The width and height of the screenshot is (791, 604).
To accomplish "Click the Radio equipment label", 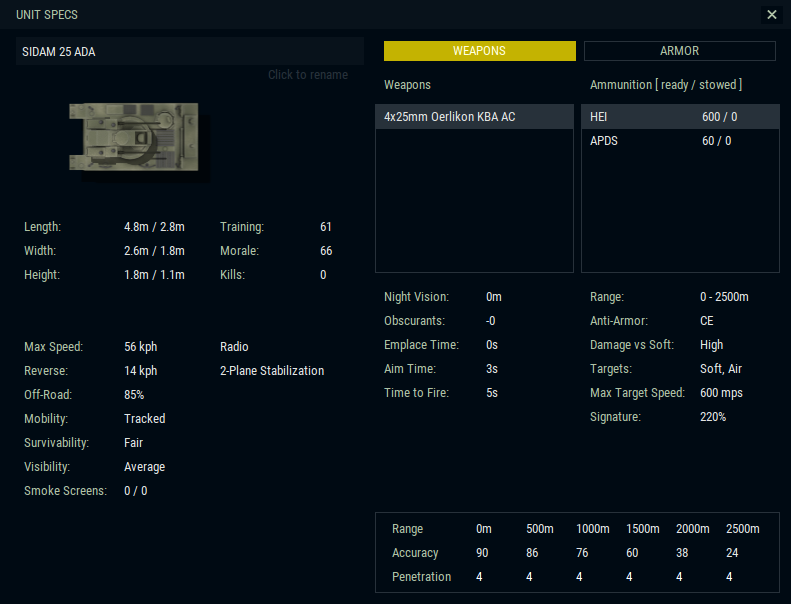I will (x=234, y=347).
